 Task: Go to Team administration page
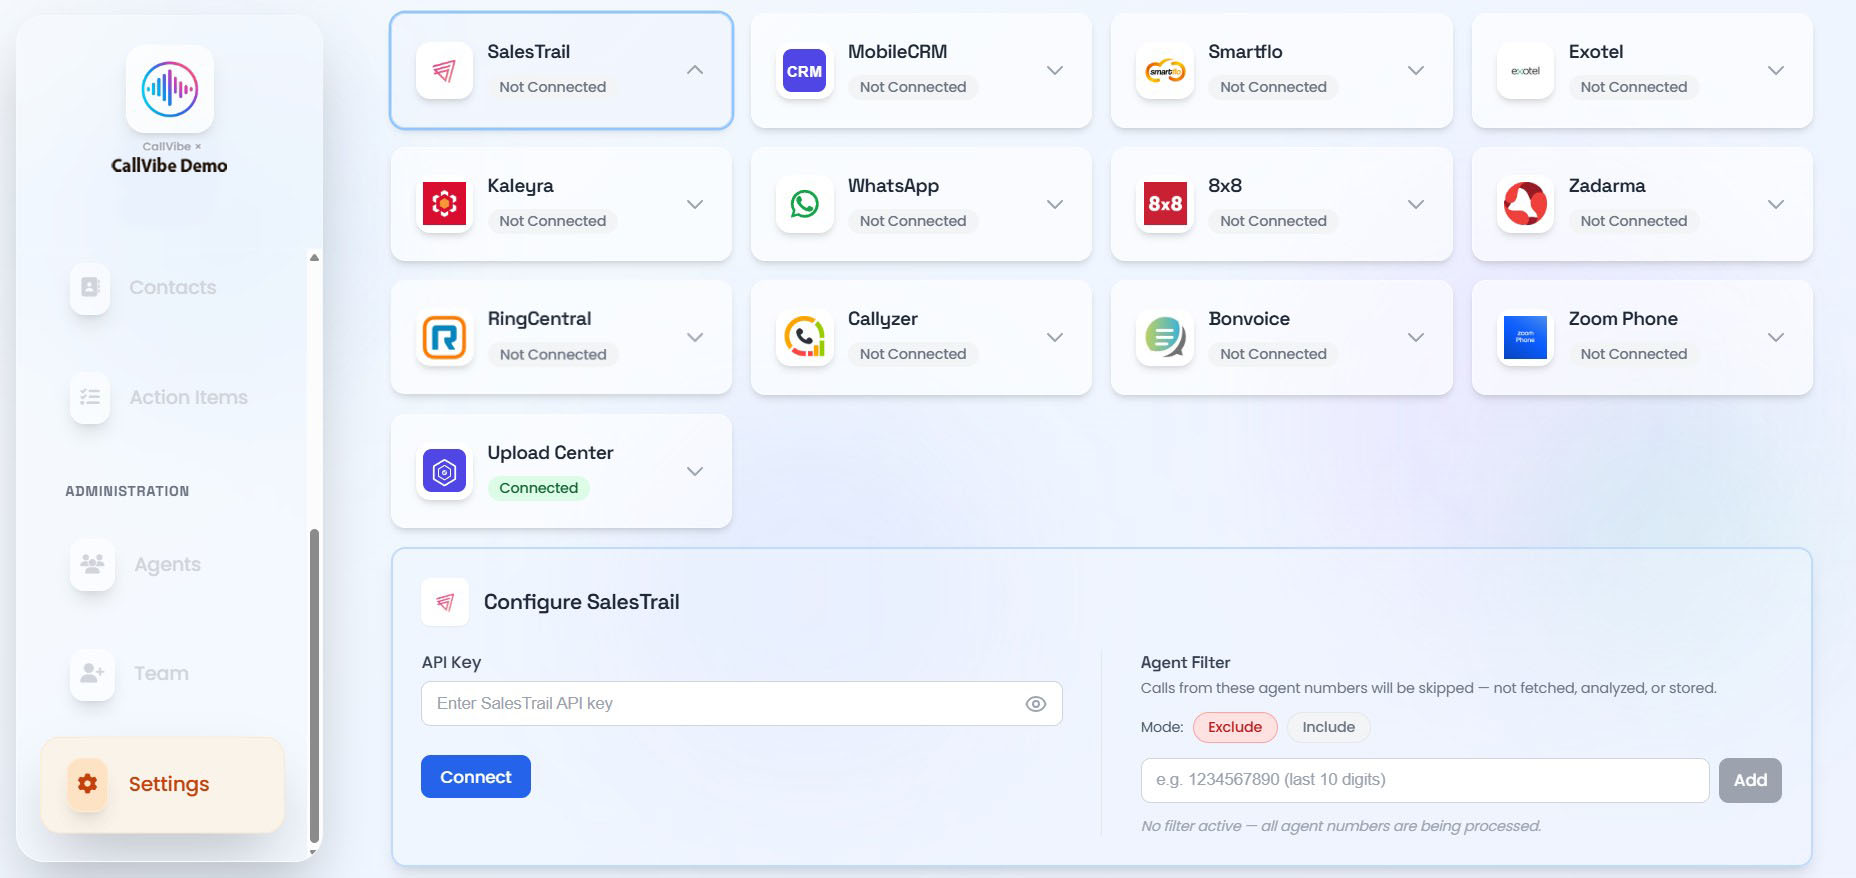click(162, 673)
